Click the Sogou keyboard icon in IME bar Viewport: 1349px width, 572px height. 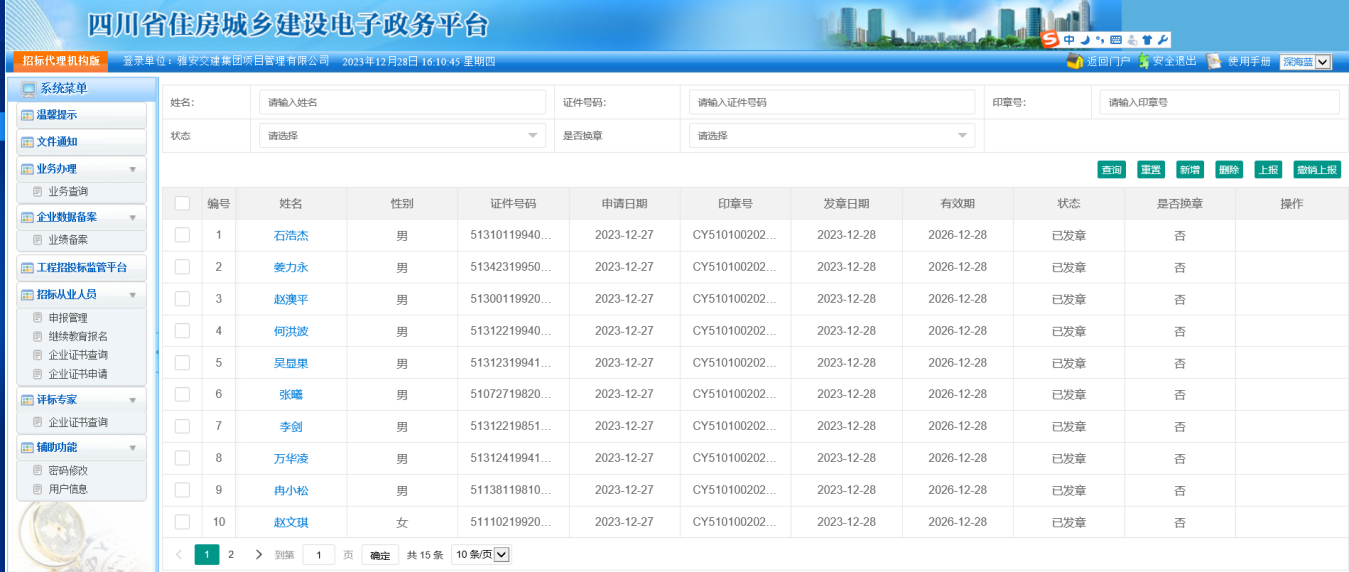point(1115,40)
